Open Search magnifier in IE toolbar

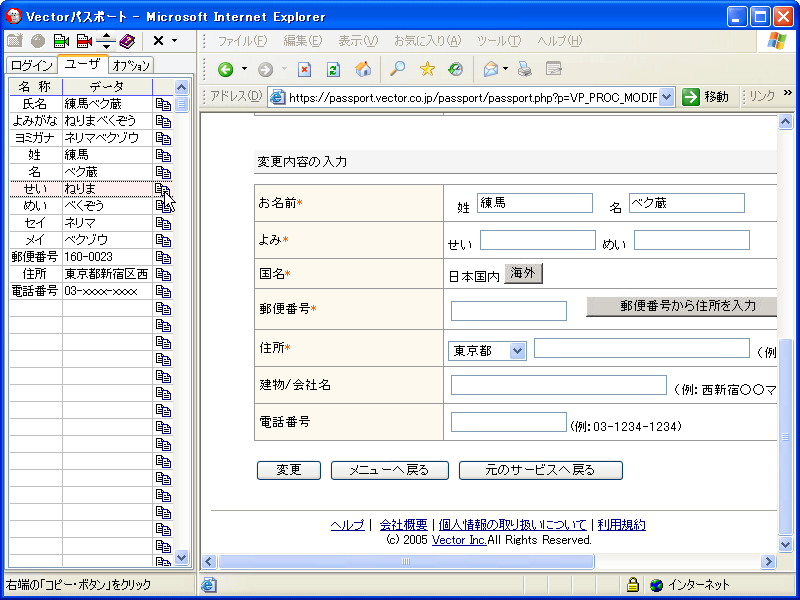[397, 69]
